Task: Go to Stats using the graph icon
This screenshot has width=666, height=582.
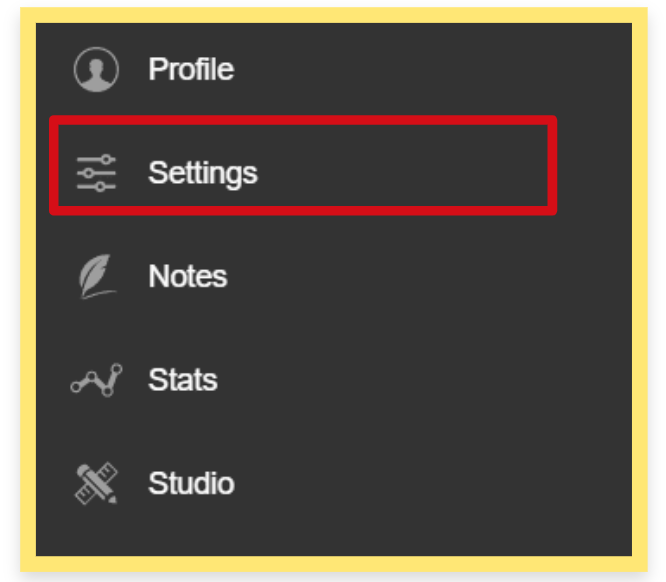Action: click(x=97, y=381)
